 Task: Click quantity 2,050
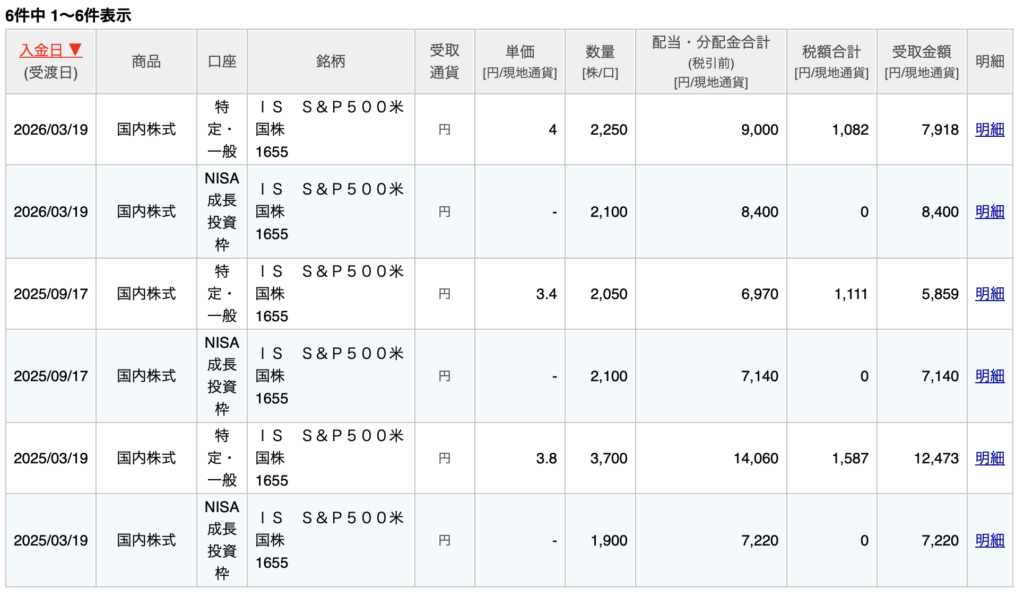click(609, 294)
